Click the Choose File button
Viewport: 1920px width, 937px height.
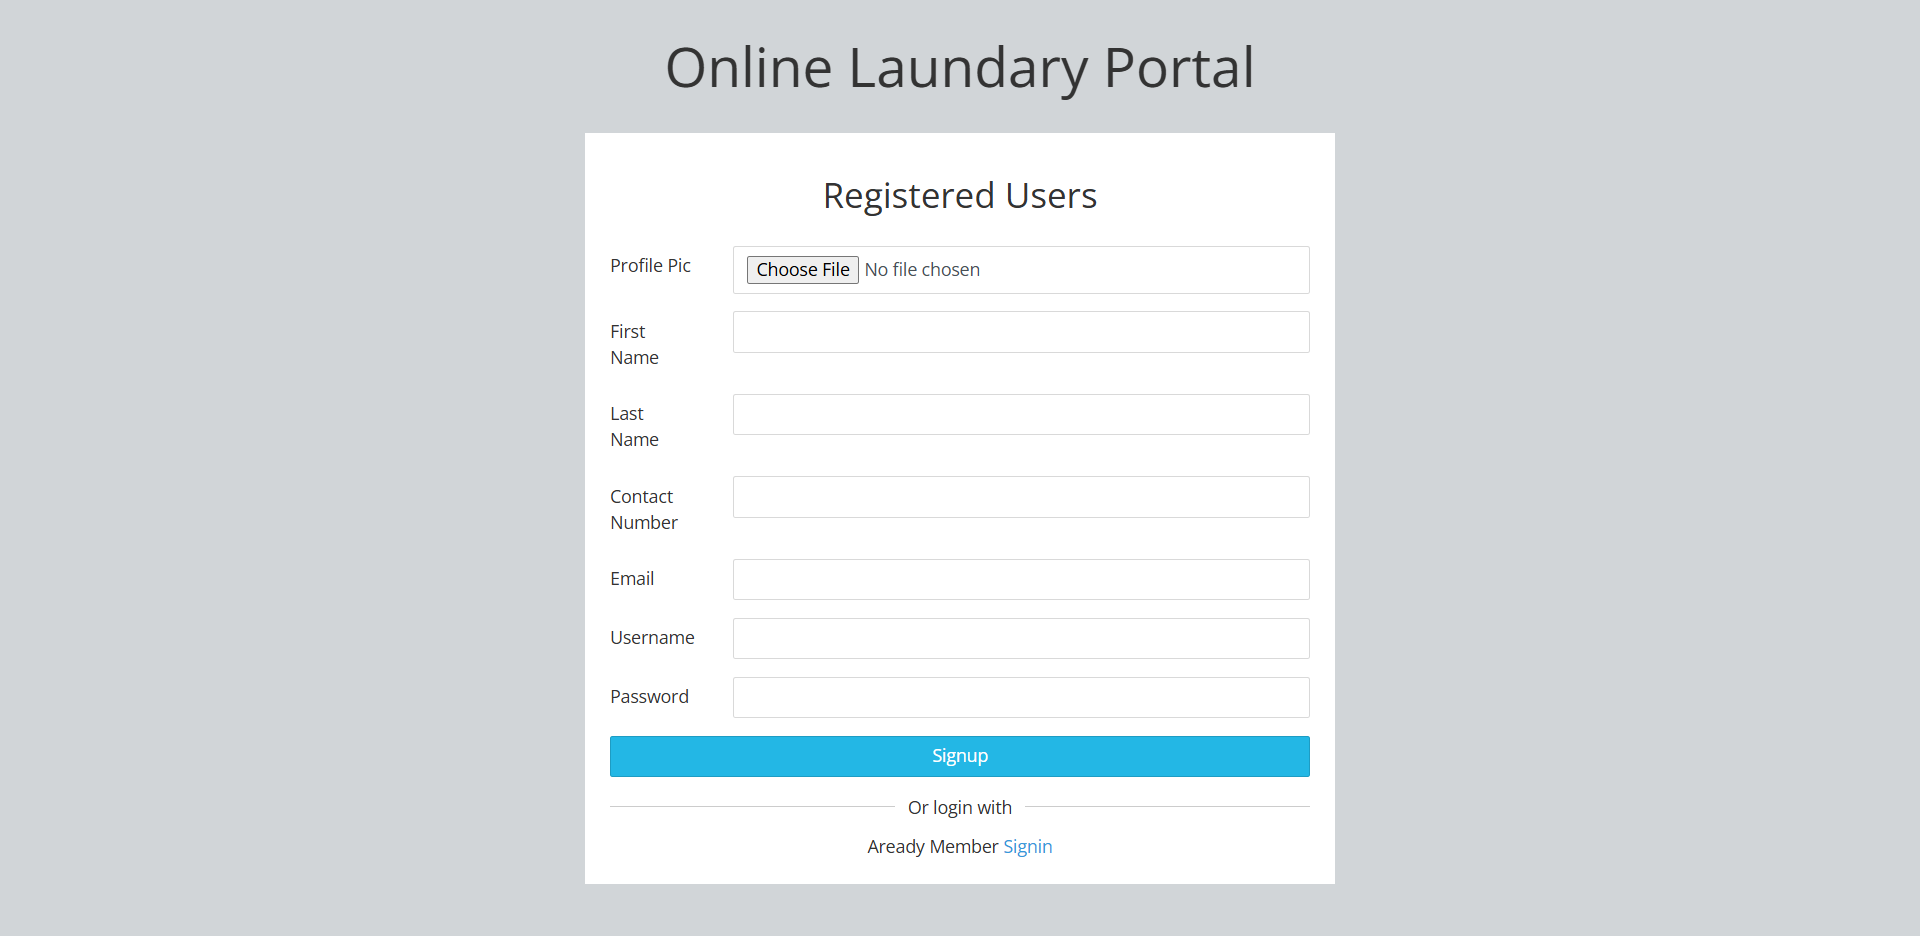pyautogui.click(x=802, y=270)
